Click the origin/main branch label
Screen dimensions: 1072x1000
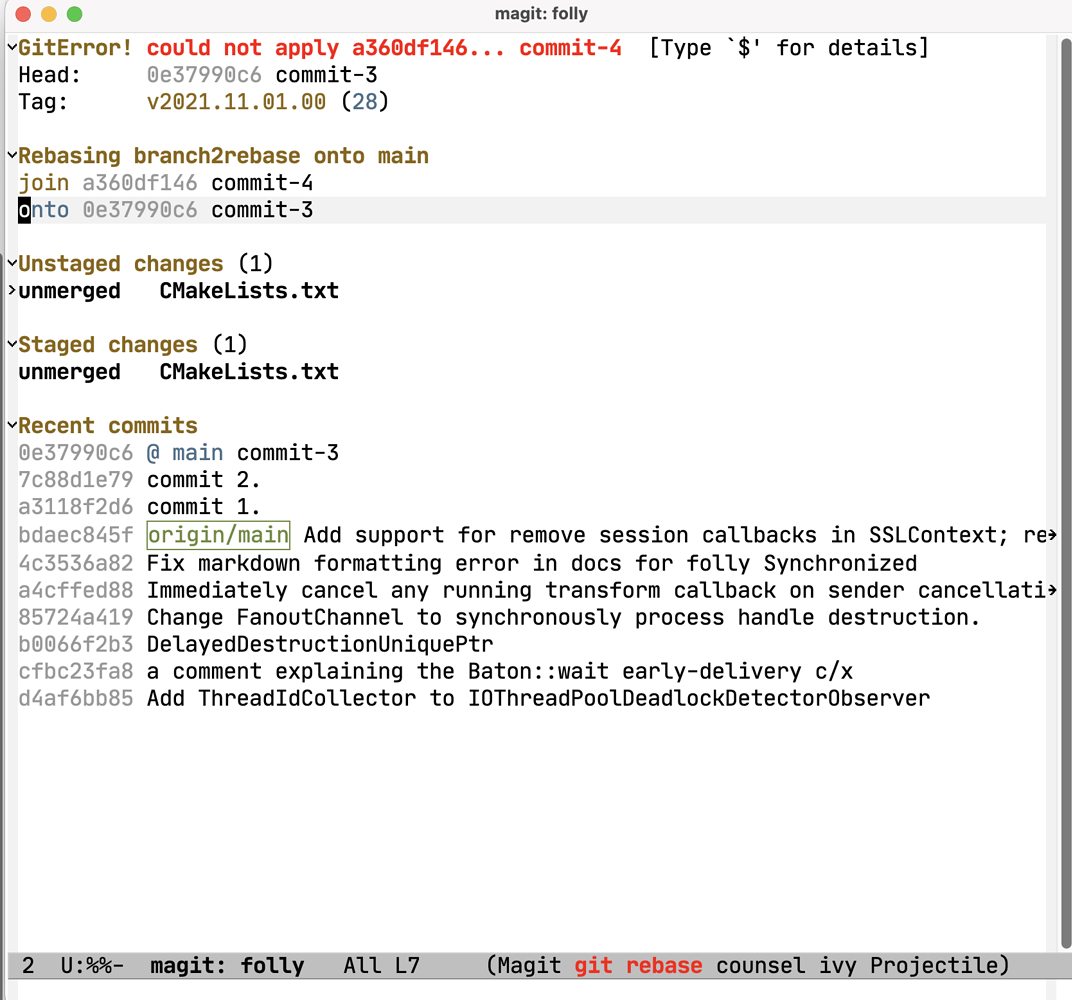[218, 535]
